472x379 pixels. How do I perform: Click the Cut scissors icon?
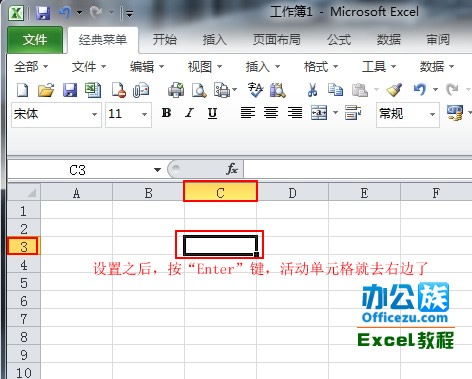312,90
